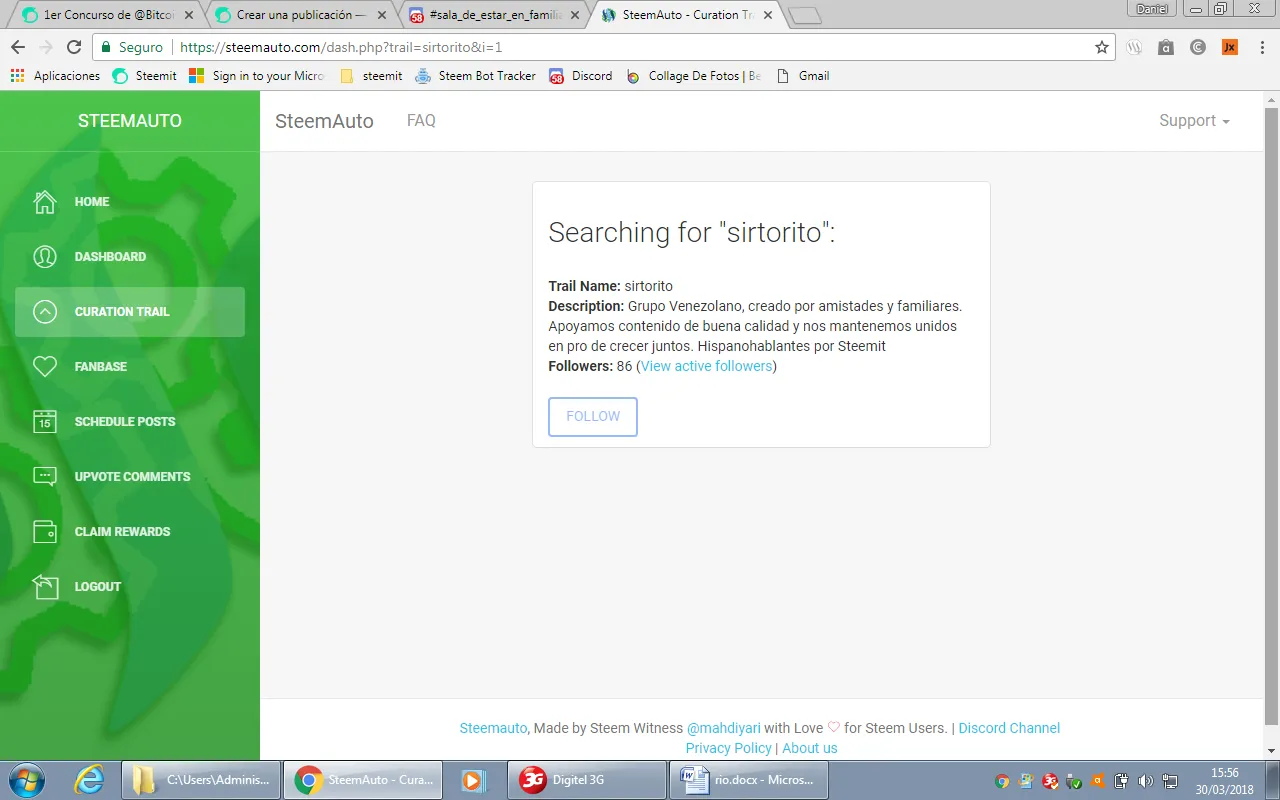1280x800 pixels.
Task: Click the Chrome icon in system tray
Action: (1002, 781)
